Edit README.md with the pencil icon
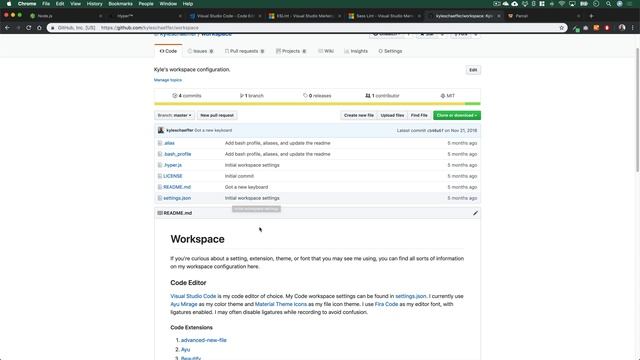640x360 pixels. tap(475, 213)
